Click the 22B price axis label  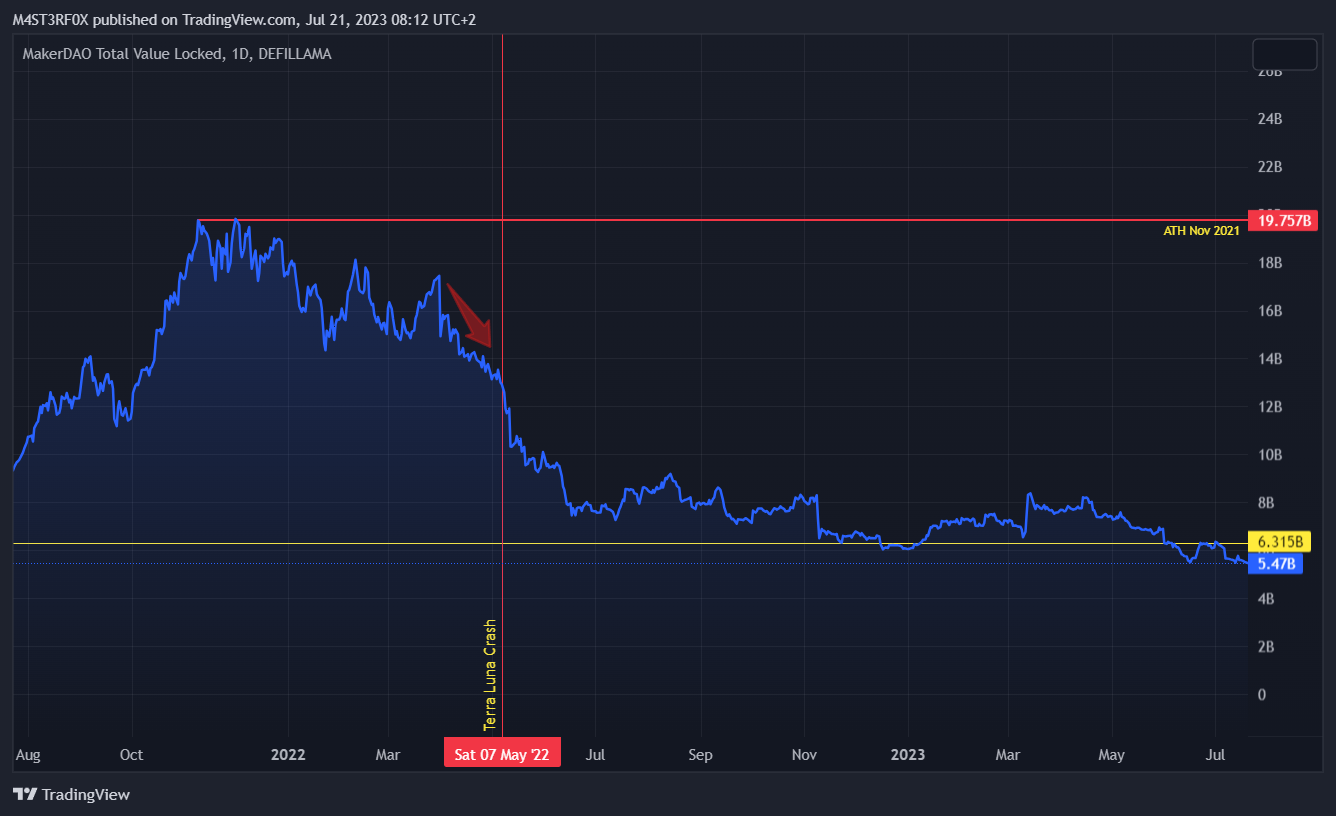coord(1269,167)
